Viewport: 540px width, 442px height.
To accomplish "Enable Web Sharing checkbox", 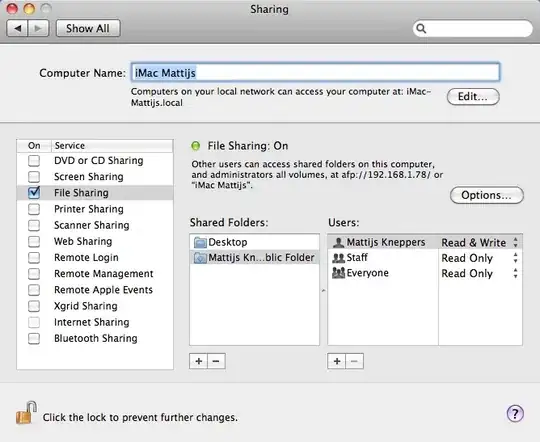I will pyautogui.click(x=34, y=241).
